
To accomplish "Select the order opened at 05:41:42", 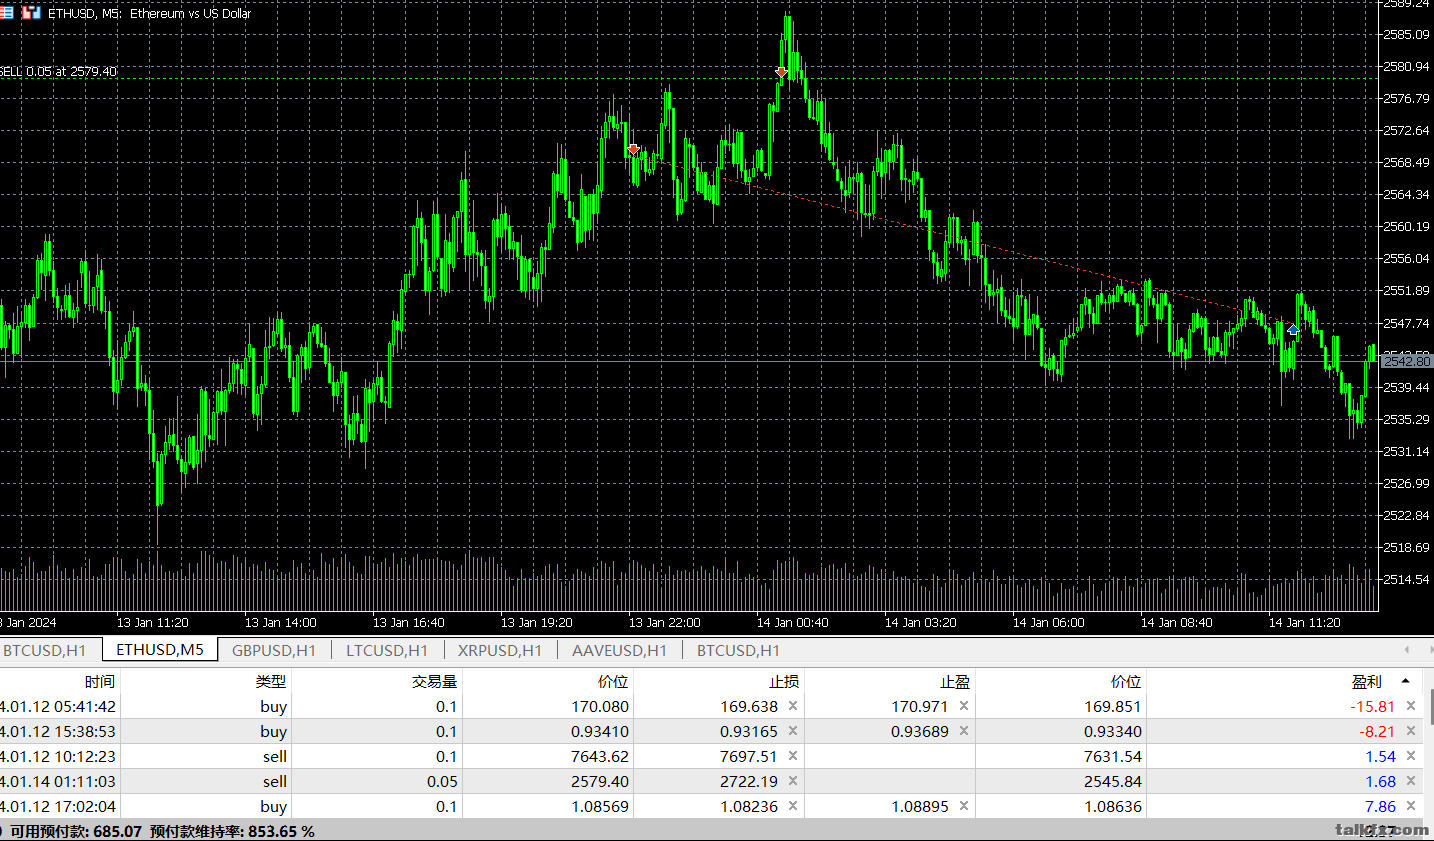I will point(712,706).
